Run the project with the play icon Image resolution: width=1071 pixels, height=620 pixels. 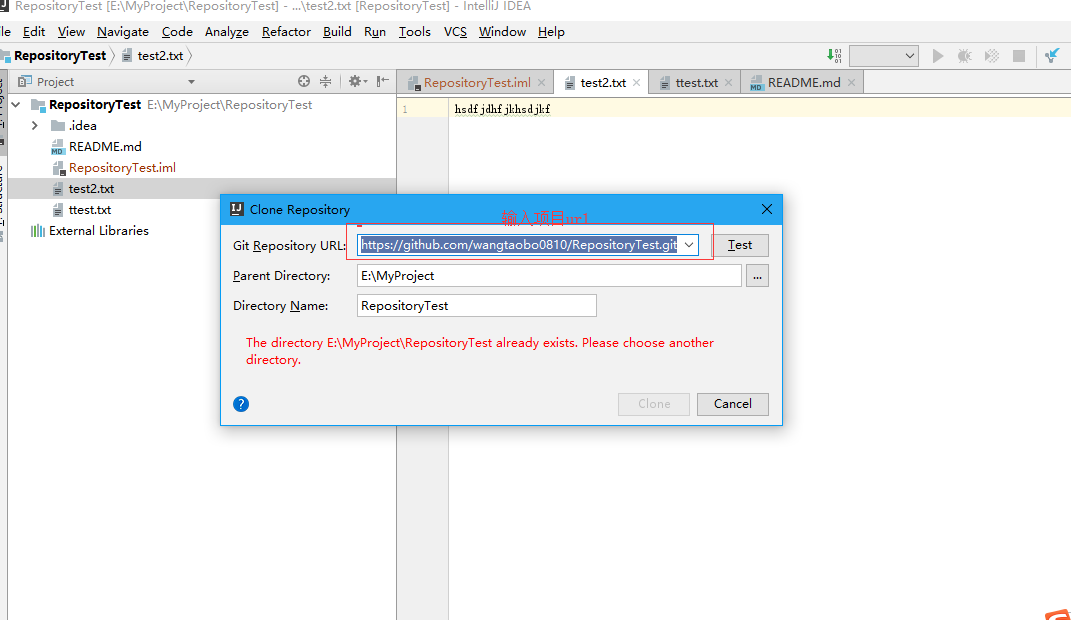[938, 56]
